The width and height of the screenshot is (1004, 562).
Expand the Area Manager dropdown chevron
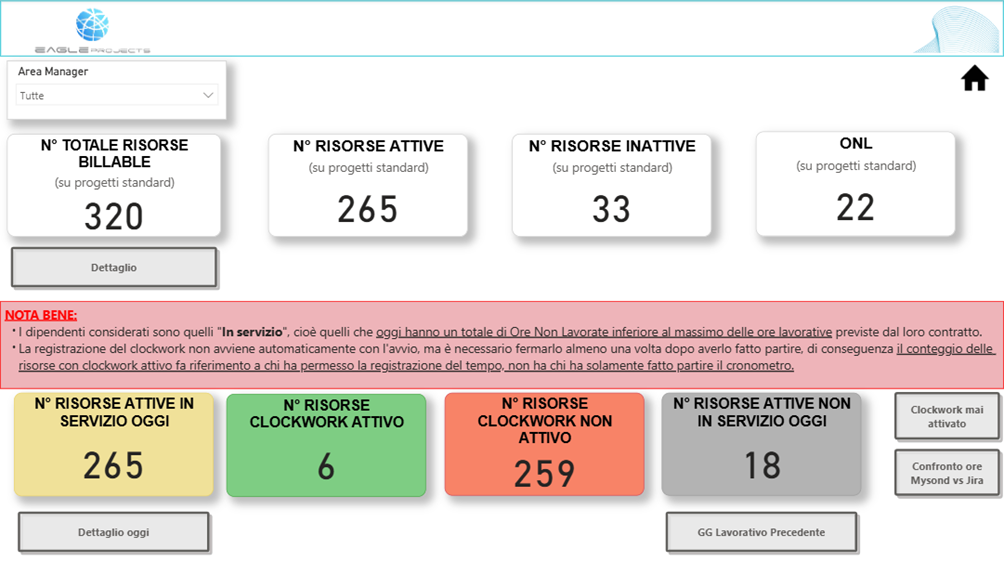point(208,96)
